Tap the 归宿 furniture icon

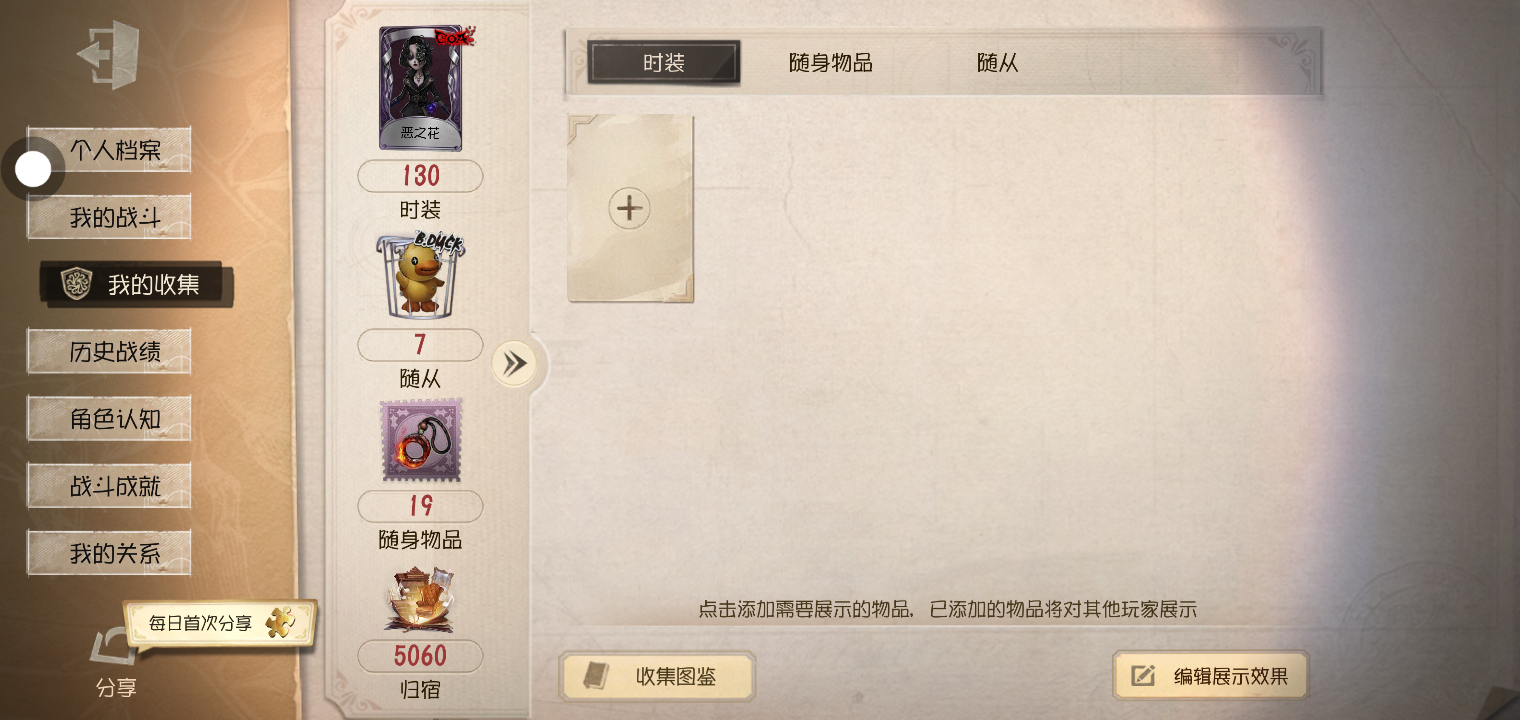pyautogui.click(x=421, y=599)
